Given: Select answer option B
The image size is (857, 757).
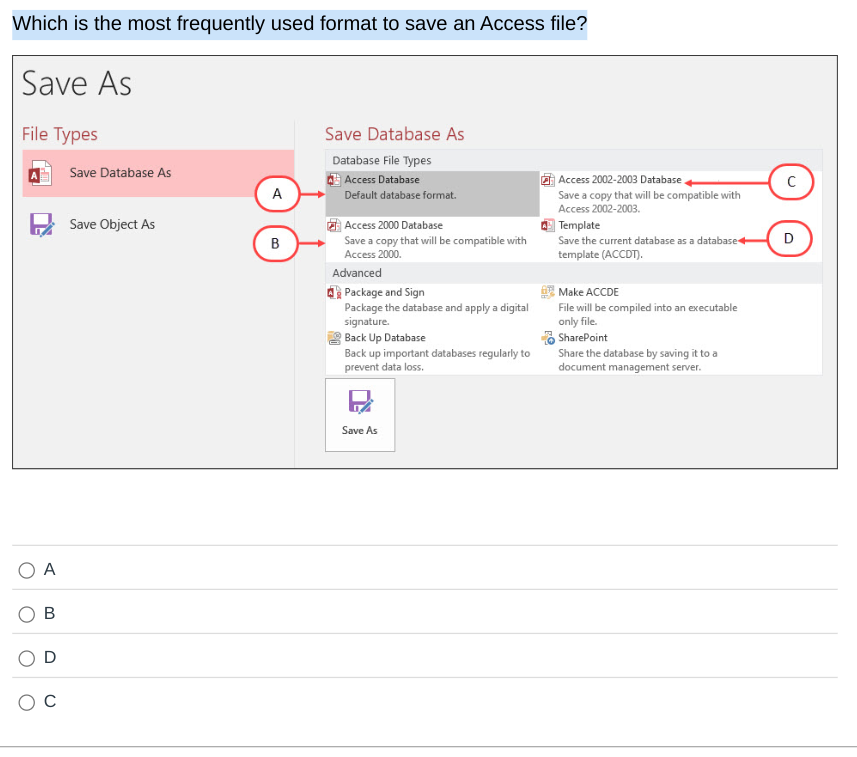Looking at the screenshot, I should [26, 614].
